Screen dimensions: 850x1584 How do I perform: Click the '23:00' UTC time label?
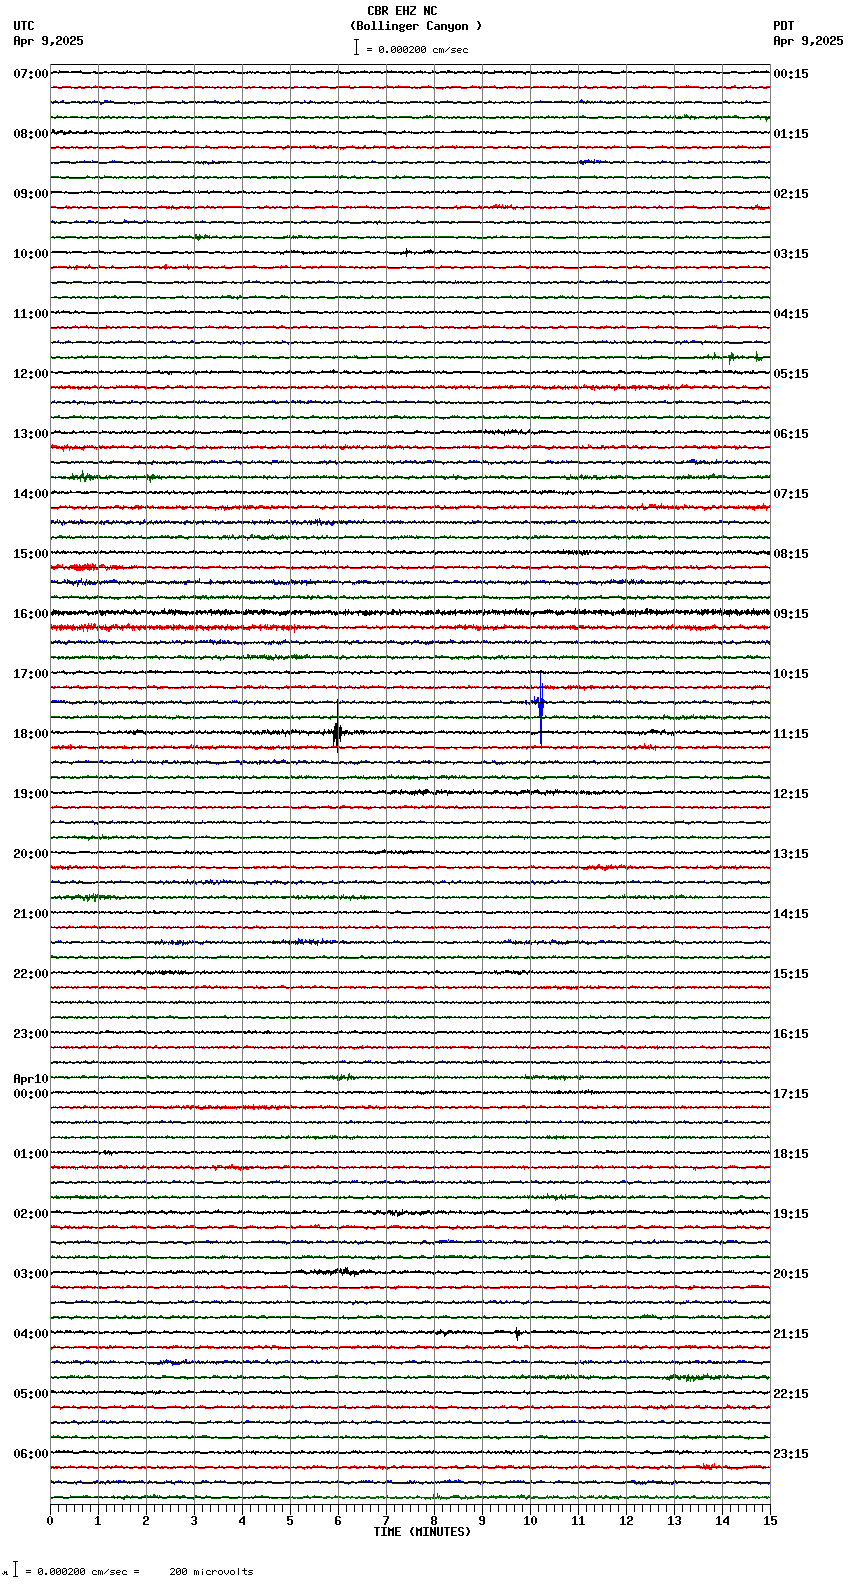pyautogui.click(x=31, y=1034)
